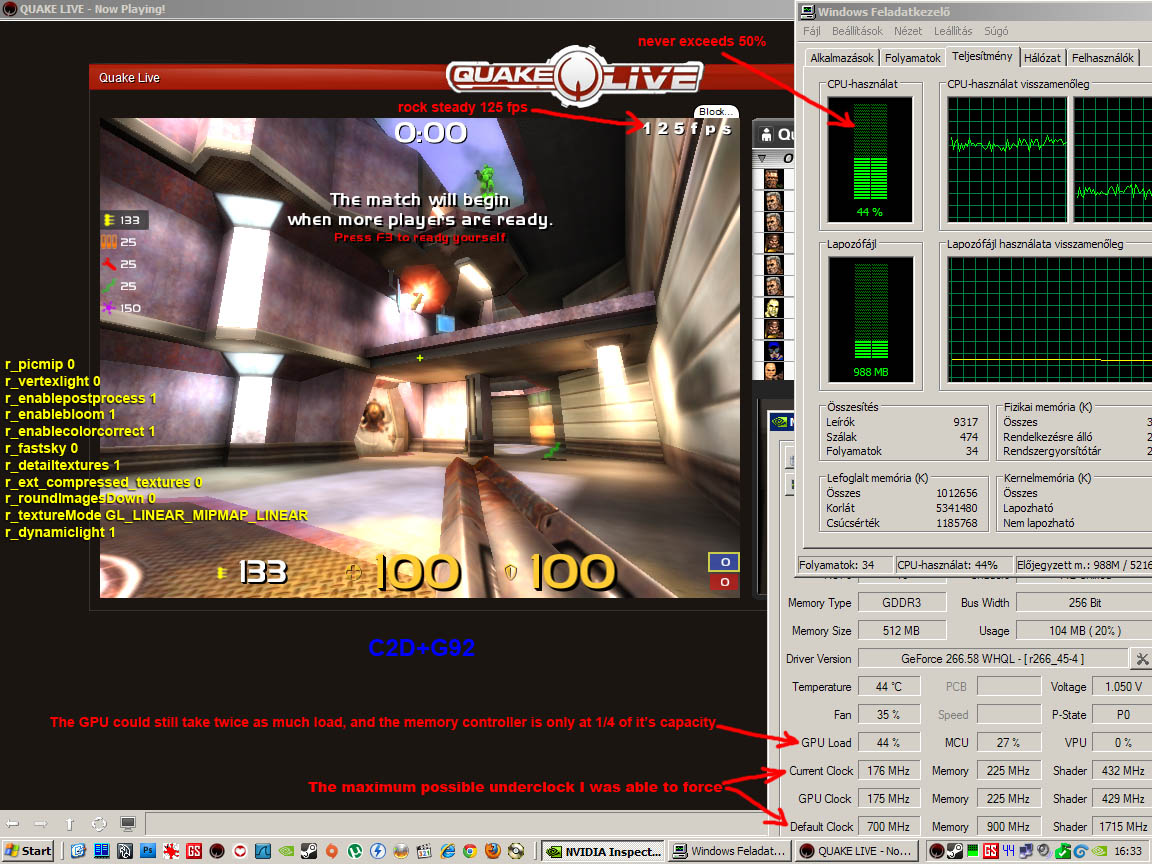This screenshot has height=864, width=1152.
Task: Open the Beállítások menu in Task Manager
Action: pyautogui.click(x=857, y=31)
